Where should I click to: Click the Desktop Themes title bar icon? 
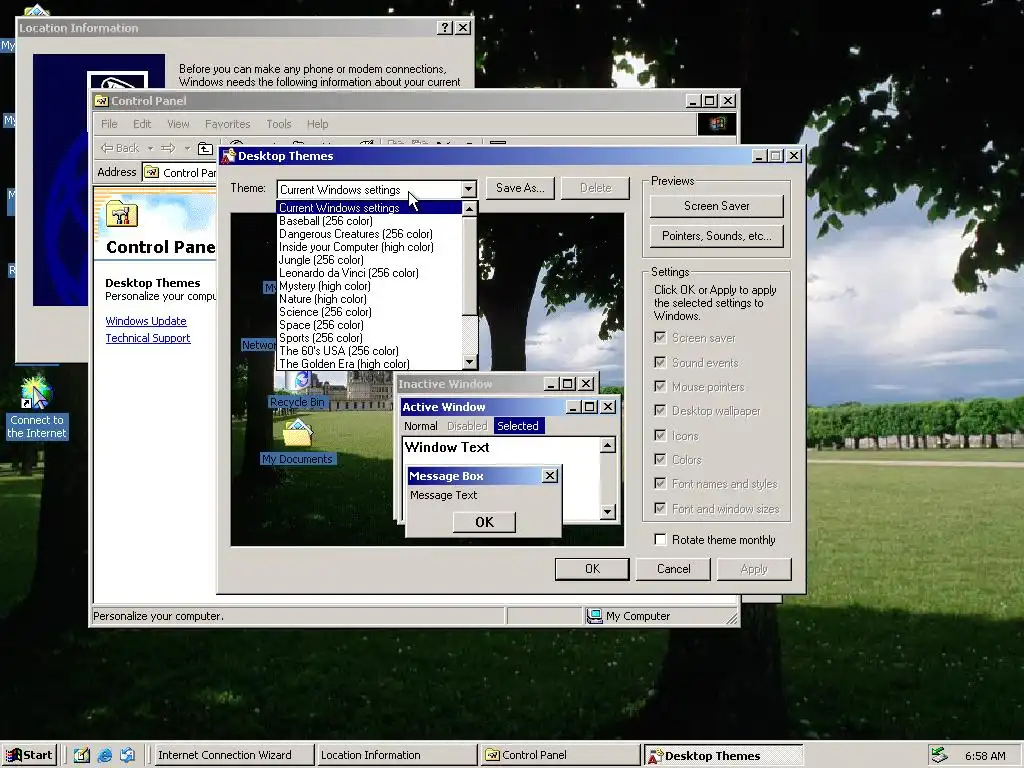(x=228, y=156)
